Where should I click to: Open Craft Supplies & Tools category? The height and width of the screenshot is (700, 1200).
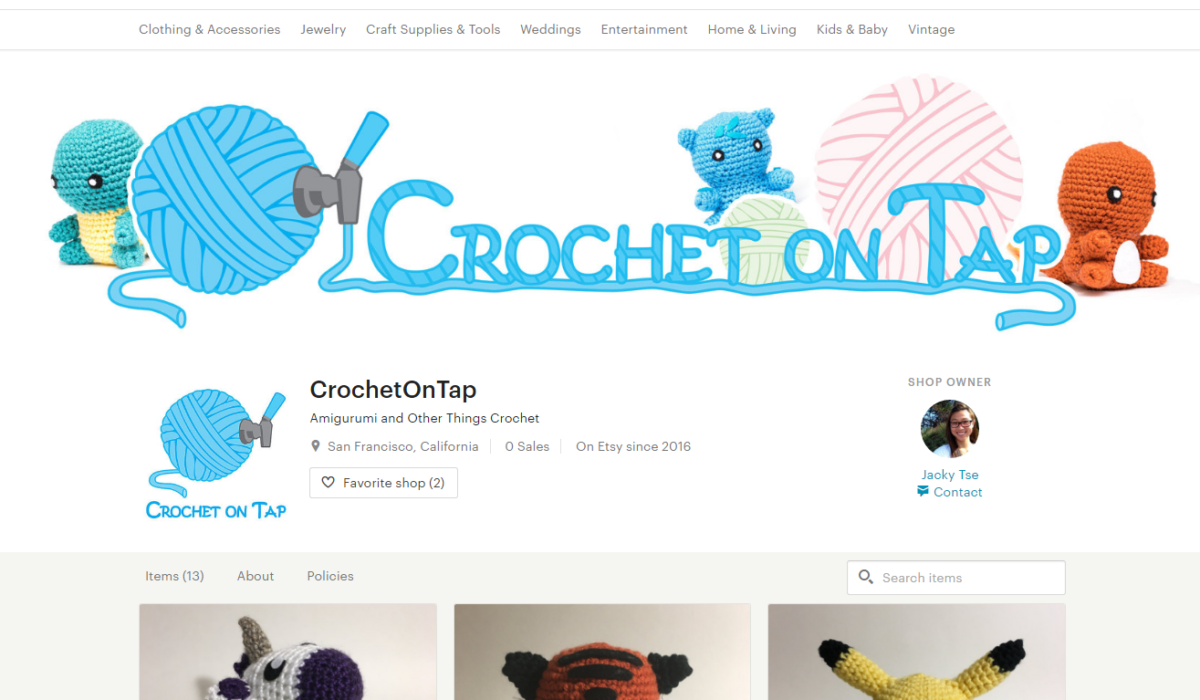click(x=433, y=30)
